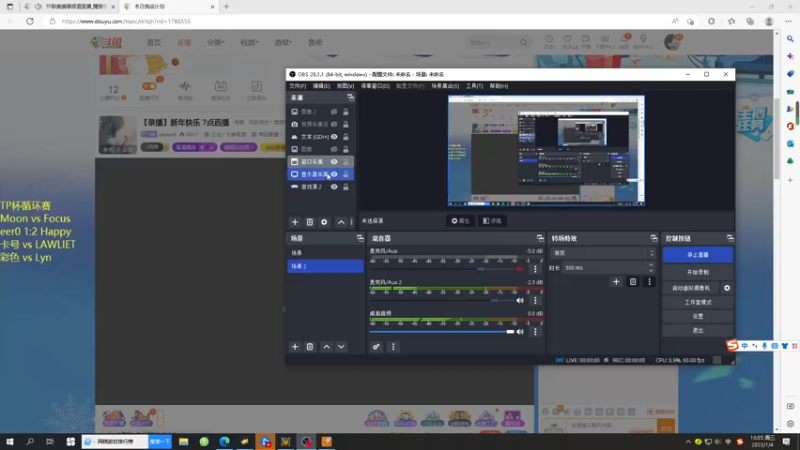Open source properties gear under Sources list
This screenshot has height=450, width=800.
click(324, 222)
